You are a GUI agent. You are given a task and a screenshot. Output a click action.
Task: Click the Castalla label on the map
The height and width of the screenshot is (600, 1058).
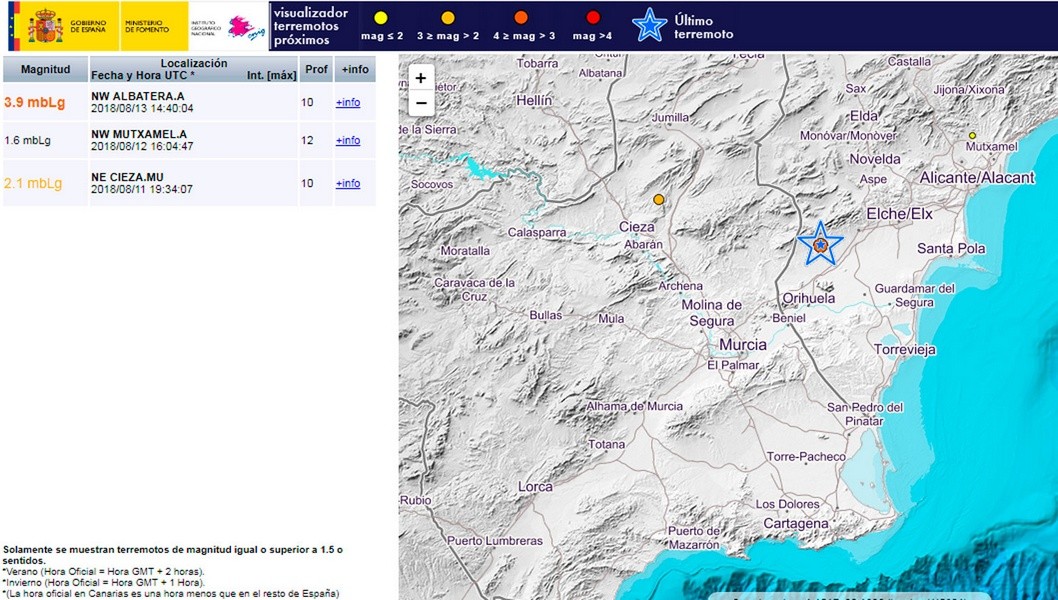(910, 62)
